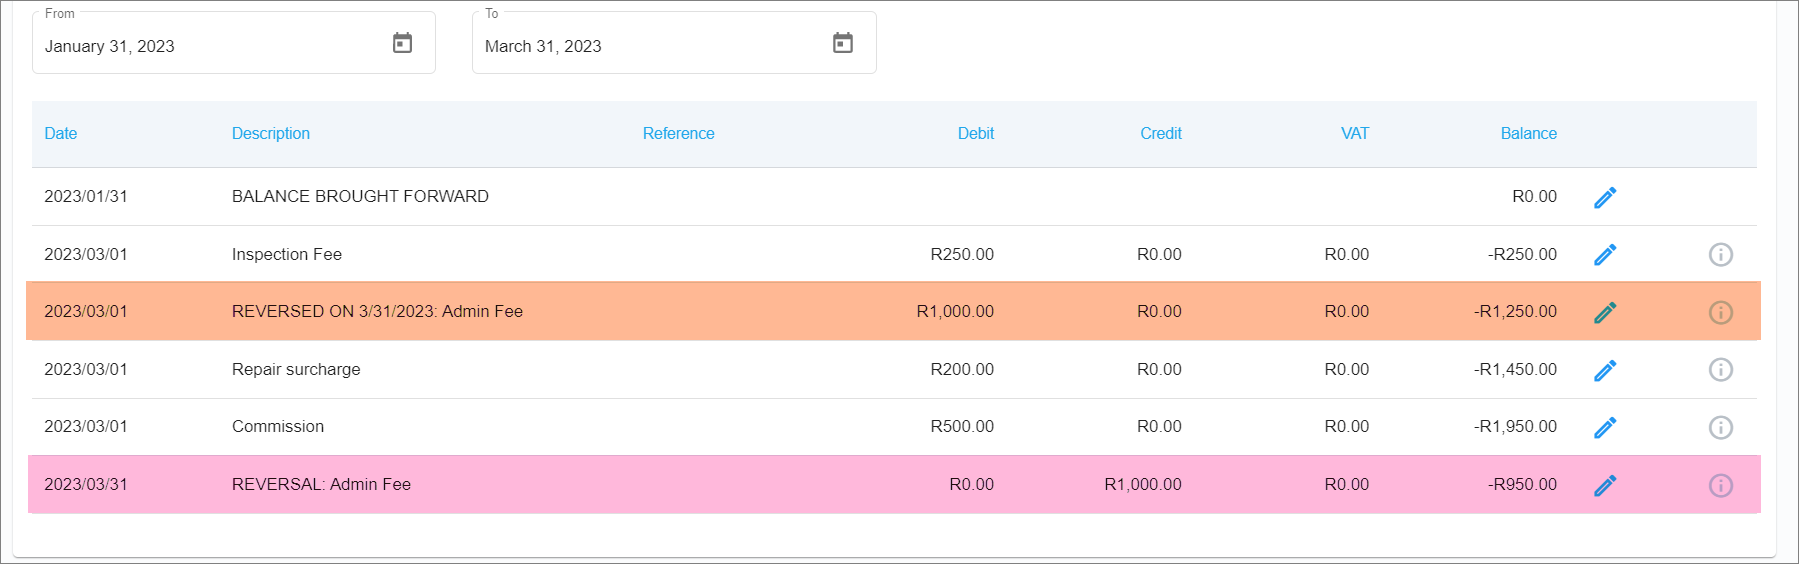View info for Repair surcharge row

[x=1720, y=370]
